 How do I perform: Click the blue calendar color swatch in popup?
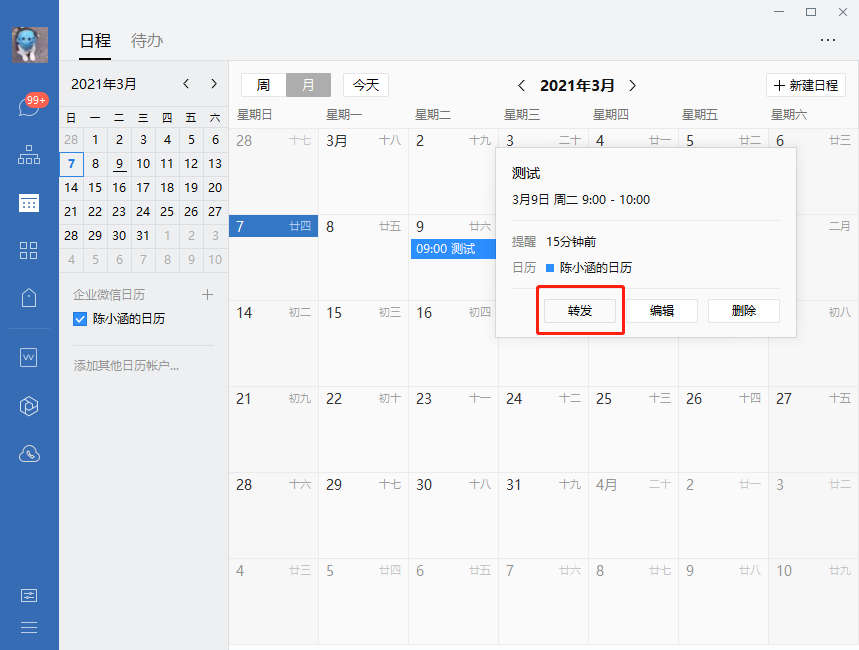(550, 268)
